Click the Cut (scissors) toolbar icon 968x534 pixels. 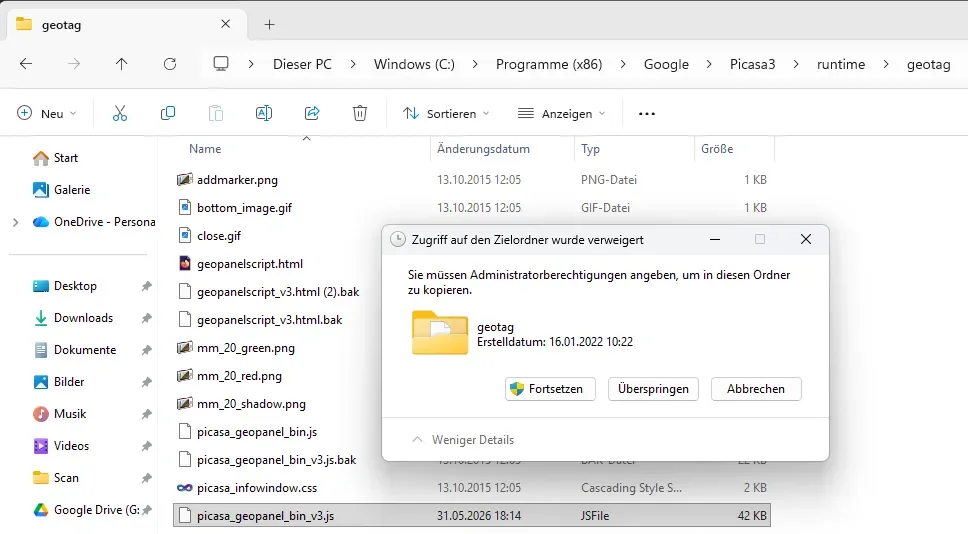[120, 114]
